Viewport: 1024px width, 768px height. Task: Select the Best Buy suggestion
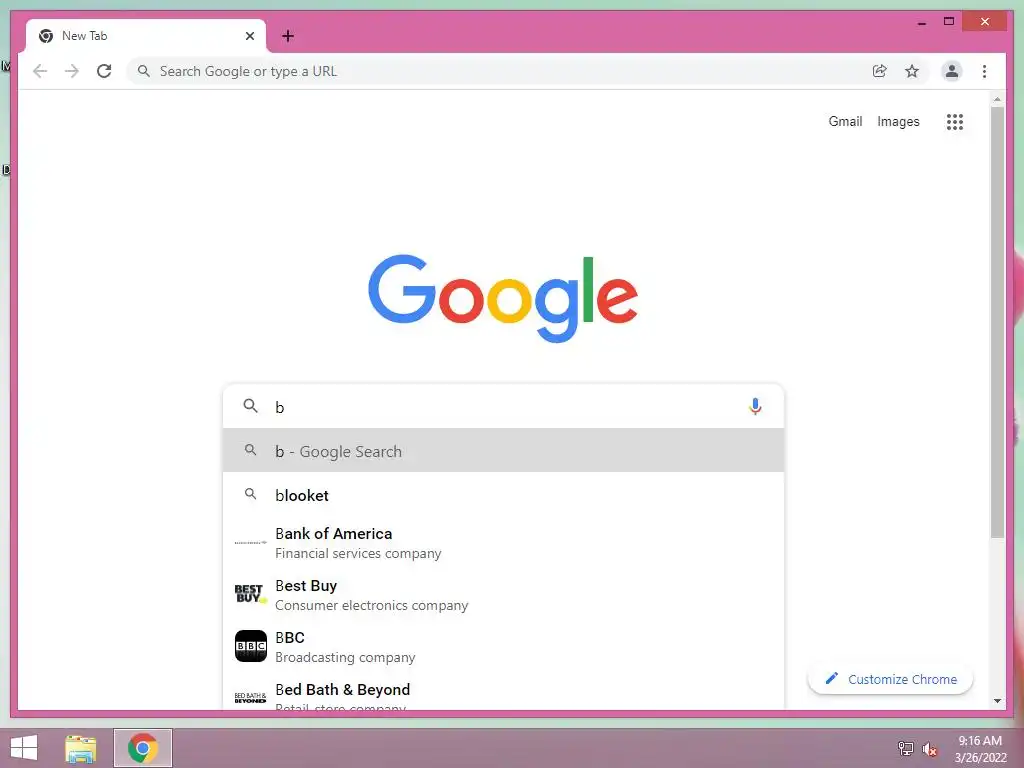(x=504, y=594)
